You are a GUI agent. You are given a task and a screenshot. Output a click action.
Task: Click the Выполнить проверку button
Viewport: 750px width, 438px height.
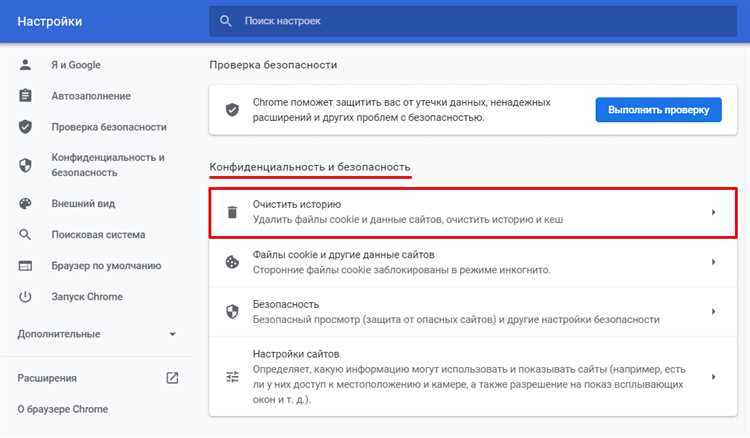click(659, 110)
